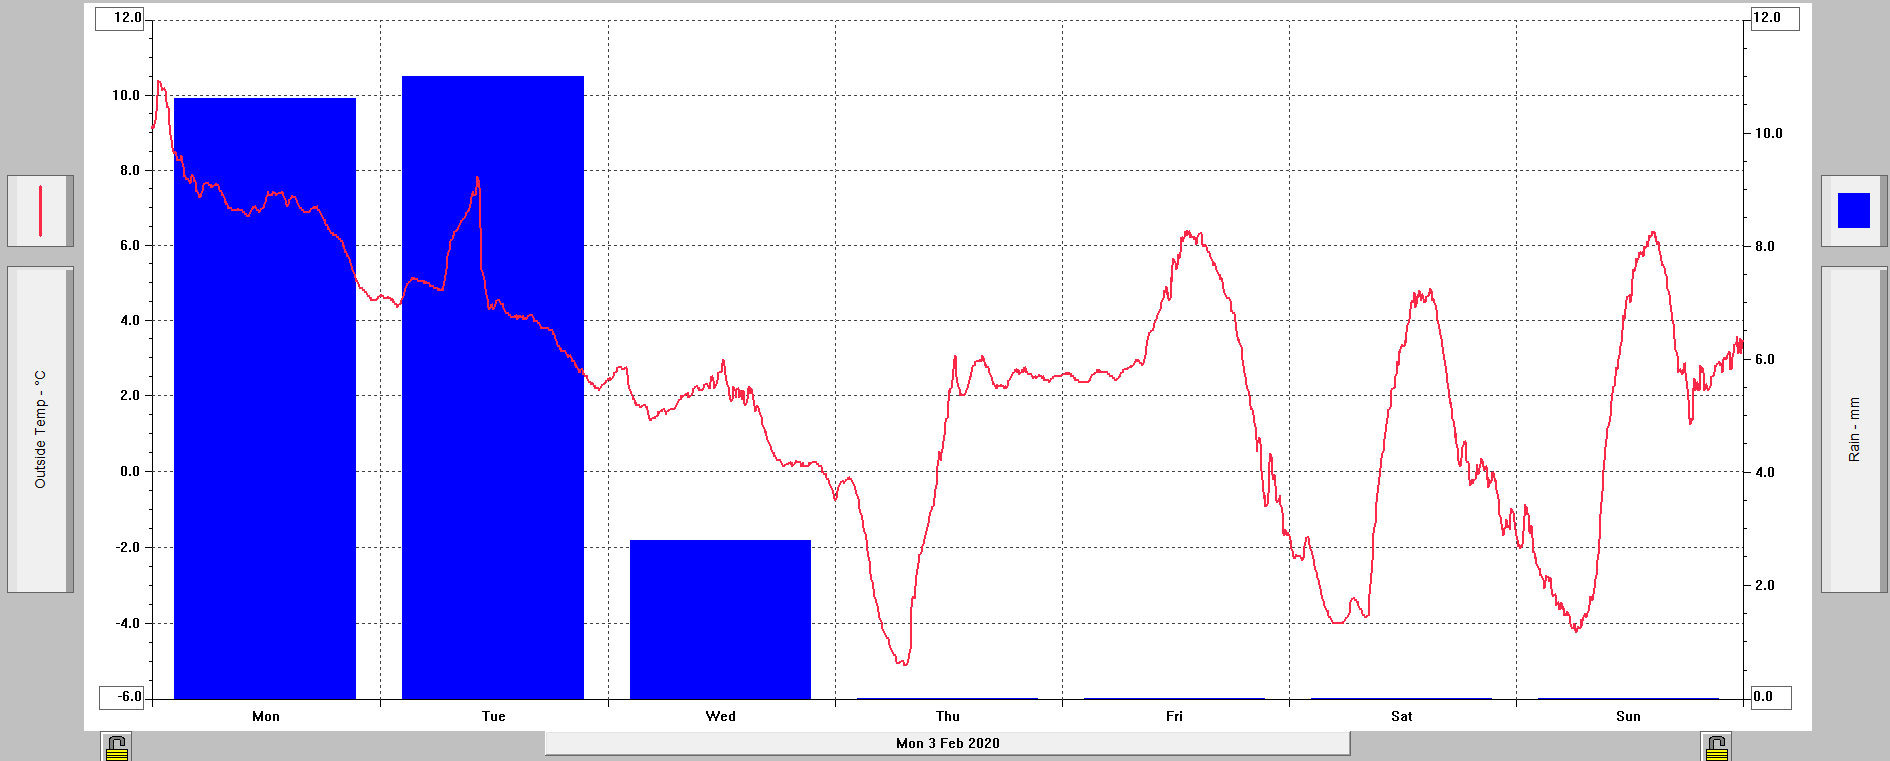Click the Sat day label on x-axis
The image size is (1890, 761).
pyautogui.click(x=1401, y=716)
